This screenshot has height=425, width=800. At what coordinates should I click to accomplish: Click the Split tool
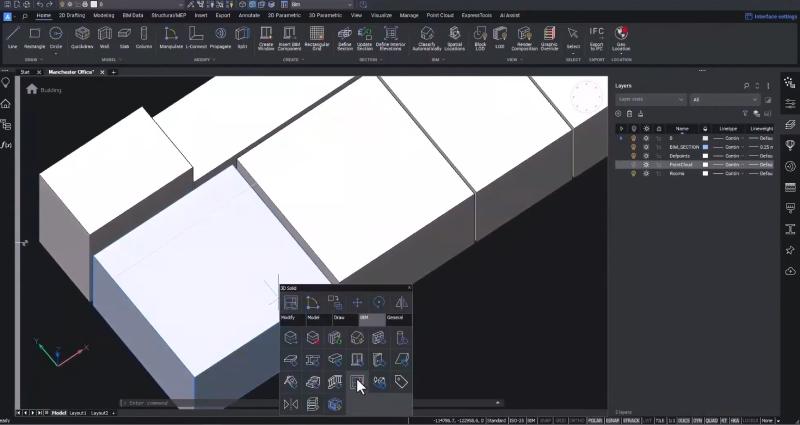coord(242,38)
